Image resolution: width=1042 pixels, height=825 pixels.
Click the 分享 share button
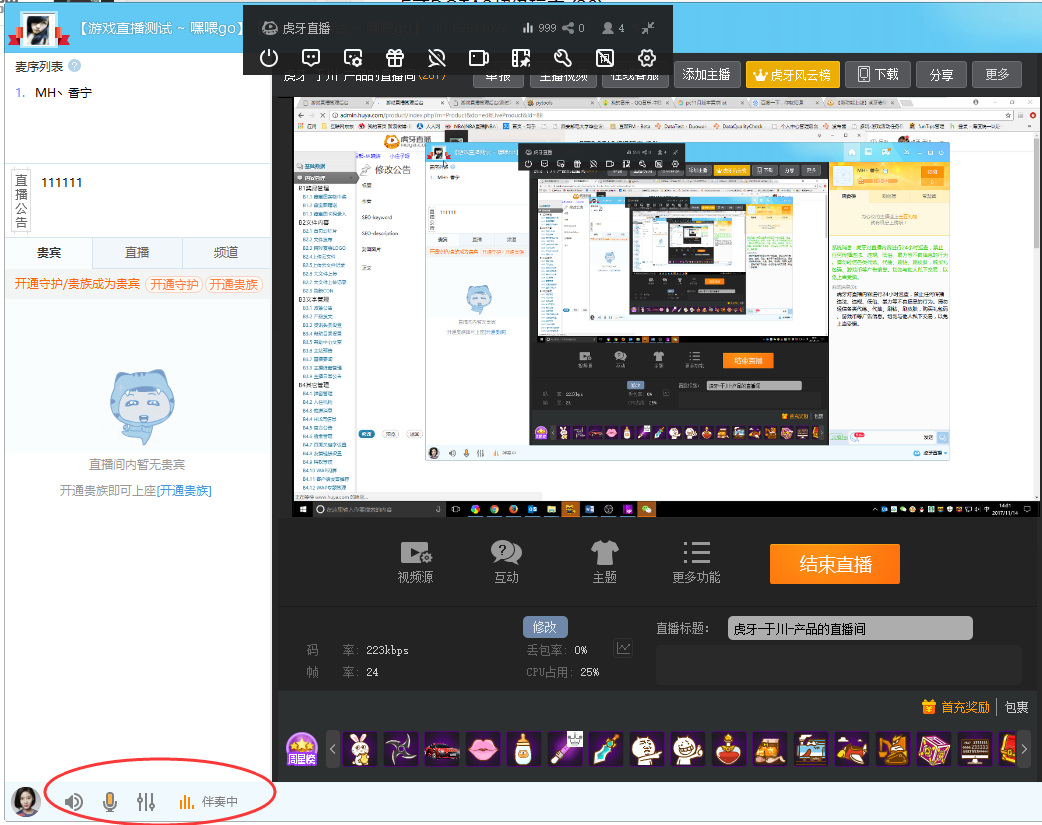click(941, 74)
